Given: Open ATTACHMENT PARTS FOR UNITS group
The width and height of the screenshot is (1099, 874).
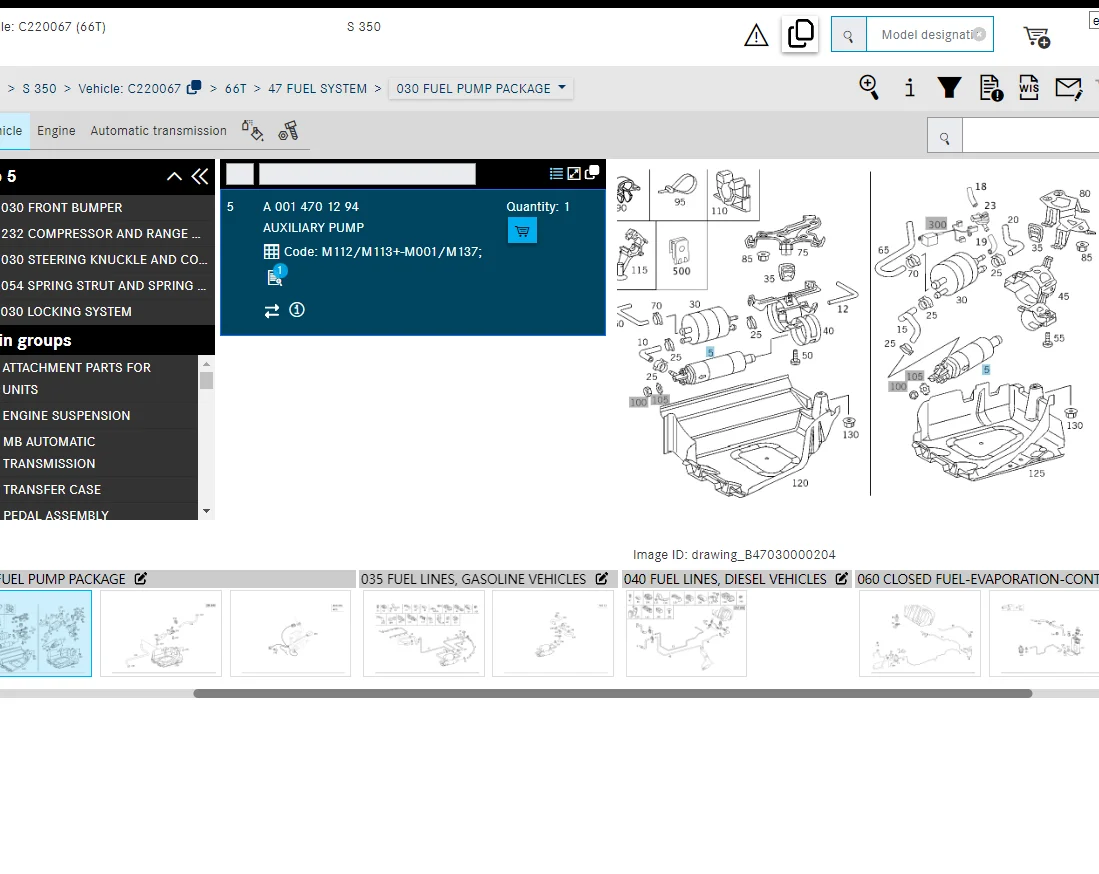Looking at the screenshot, I should [x=98, y=378].
